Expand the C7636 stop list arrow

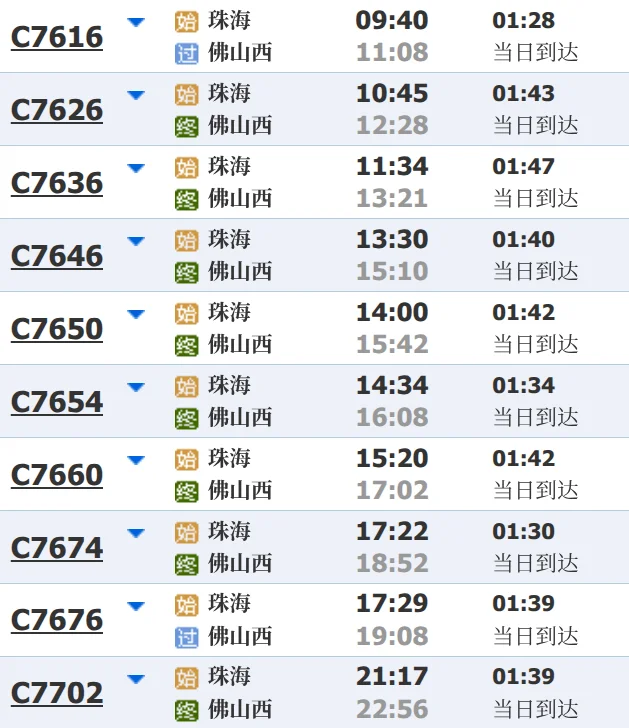point(136,168)
